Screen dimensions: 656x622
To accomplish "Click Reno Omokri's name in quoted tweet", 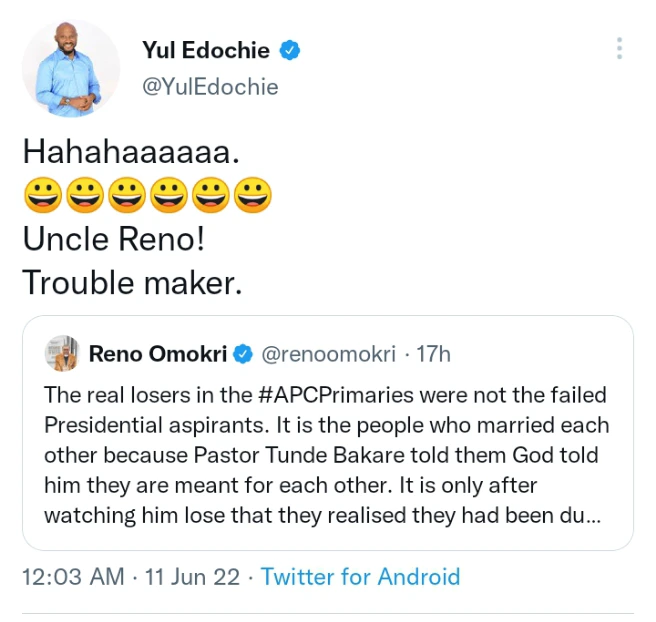I will (159, 354).
